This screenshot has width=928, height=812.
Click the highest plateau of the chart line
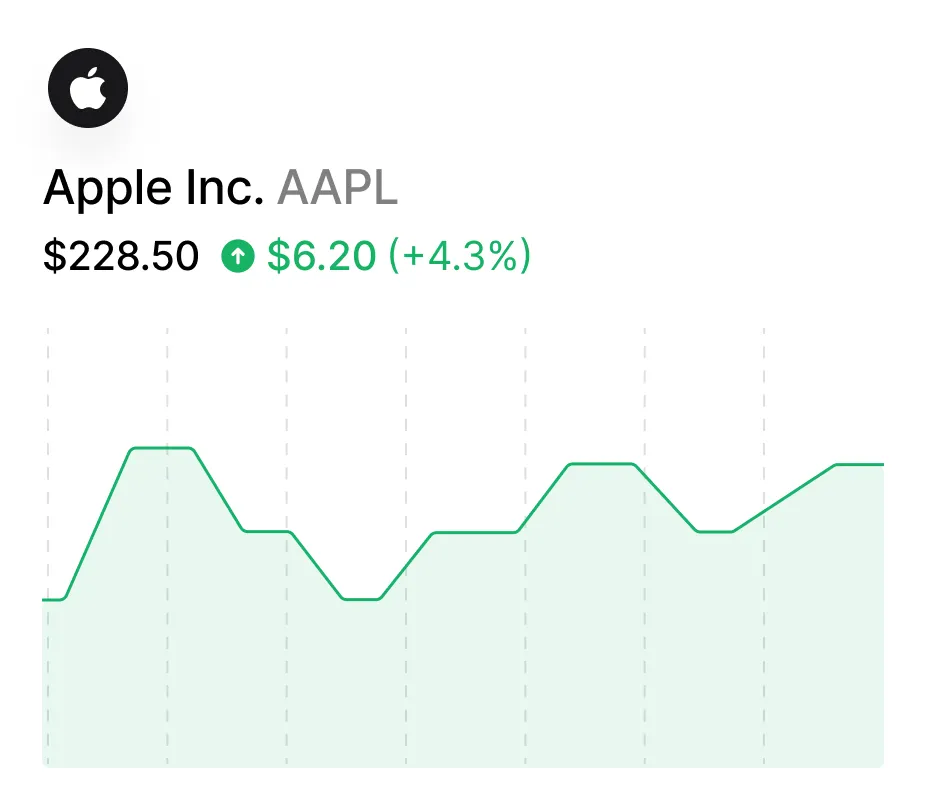pos(162,448)
